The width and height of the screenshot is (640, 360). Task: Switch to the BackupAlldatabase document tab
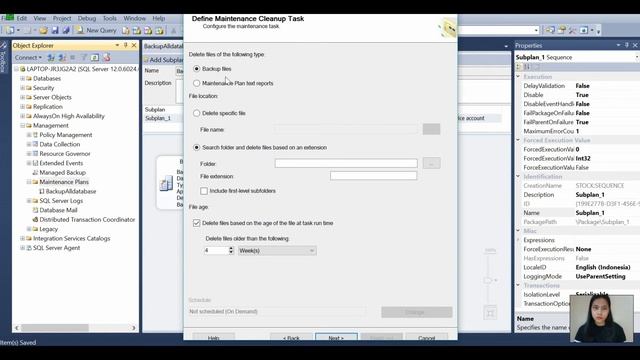click(x=163, y=46)
